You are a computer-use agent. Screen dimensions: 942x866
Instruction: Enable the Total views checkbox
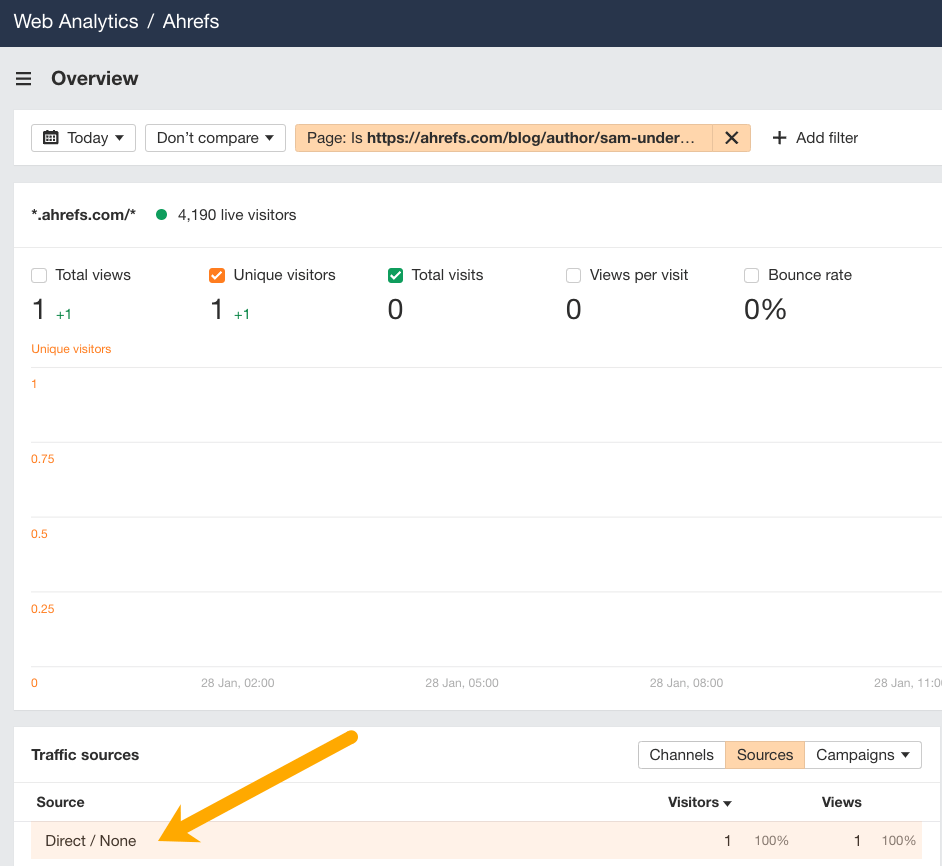(x=38, y=274)
